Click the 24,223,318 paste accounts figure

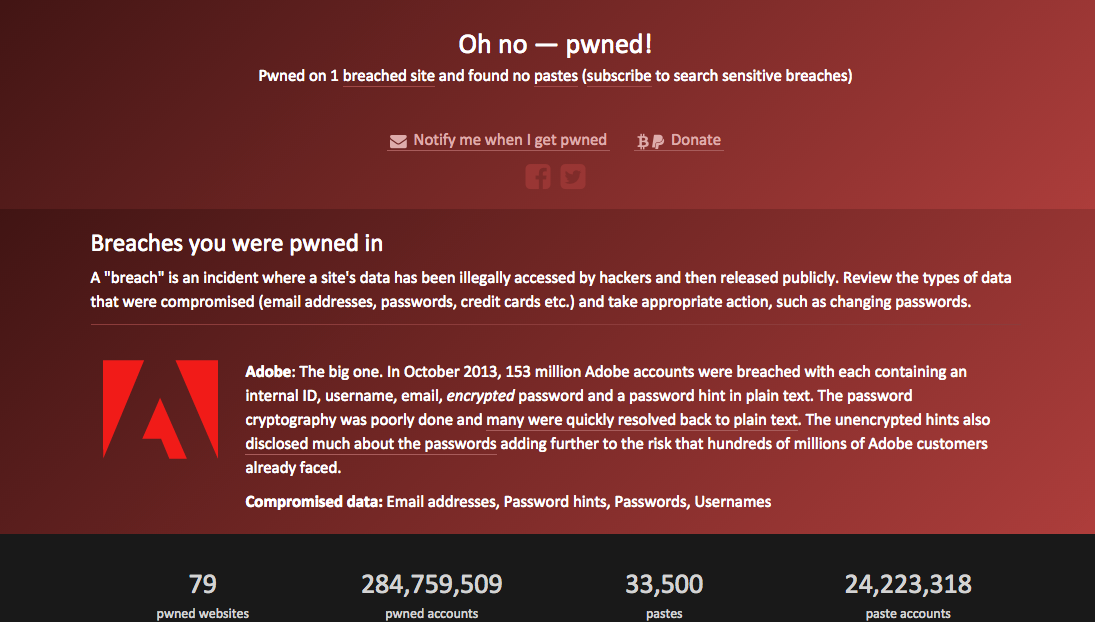tap(908, 584)
